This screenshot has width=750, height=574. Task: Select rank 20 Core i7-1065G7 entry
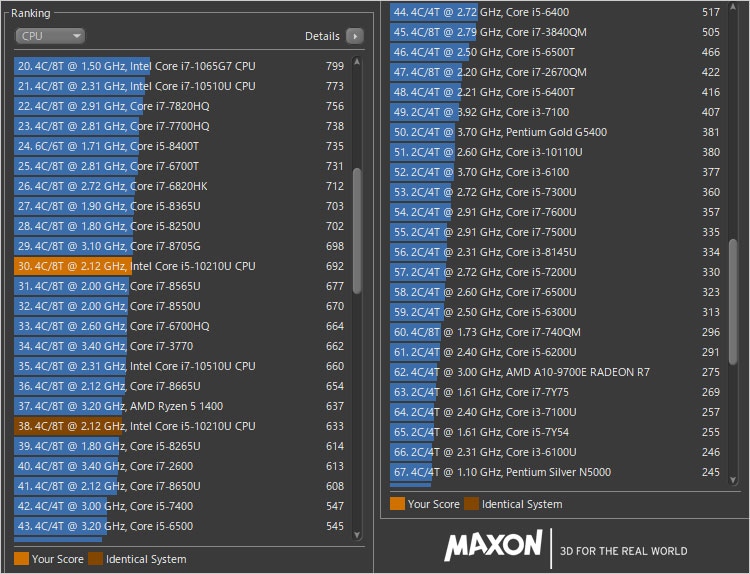pyautogui.click(x=179, y=66)
